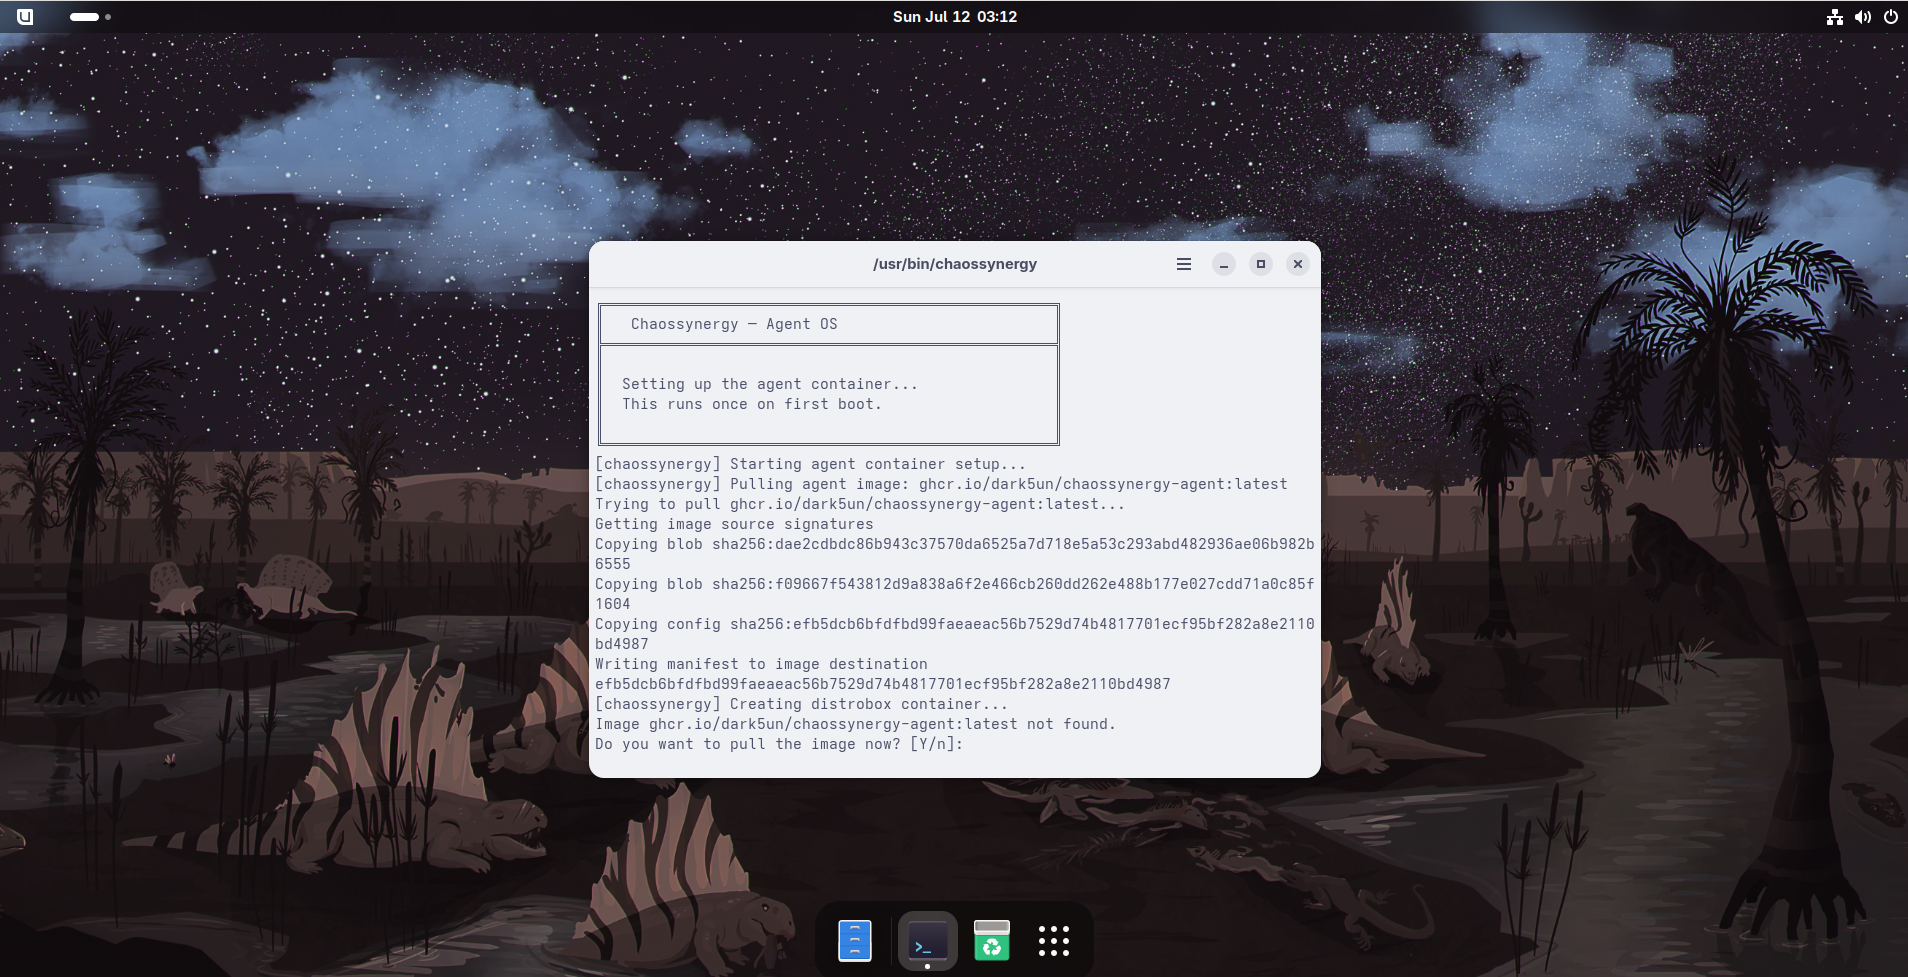Click the 'Copying blob sha256:dae2cdbdc' line
Image resolution: width=1908 pixels, height=977 pixels.
[955, 554]
